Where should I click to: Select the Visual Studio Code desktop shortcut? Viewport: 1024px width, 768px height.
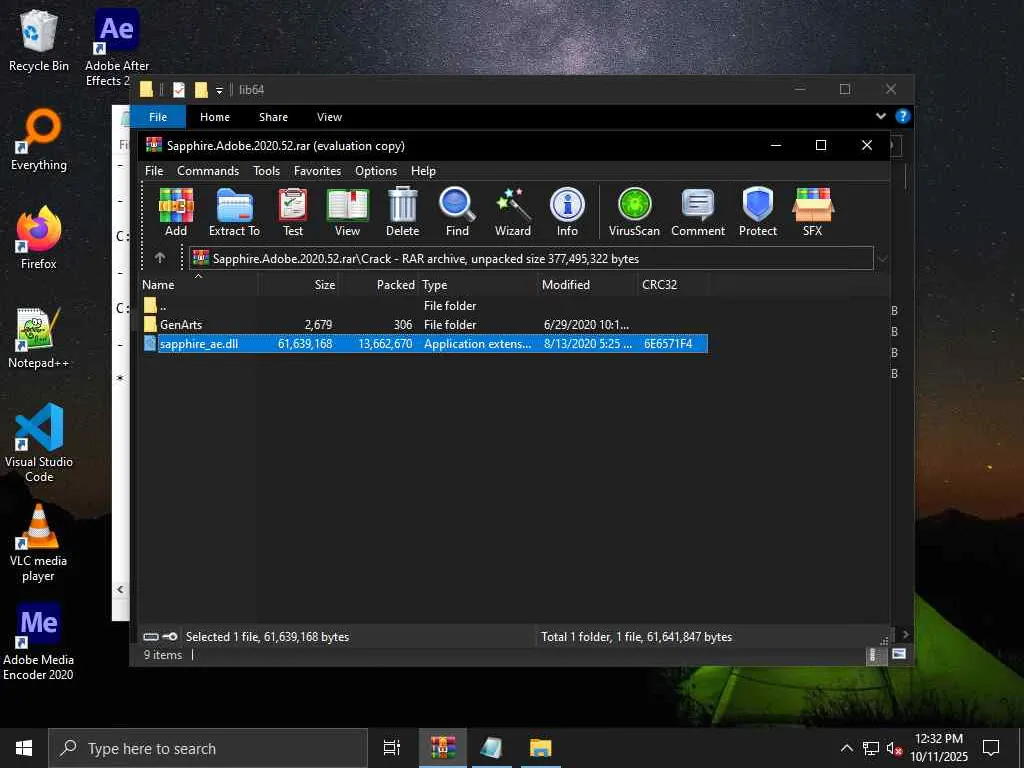(x=39, y=443)
